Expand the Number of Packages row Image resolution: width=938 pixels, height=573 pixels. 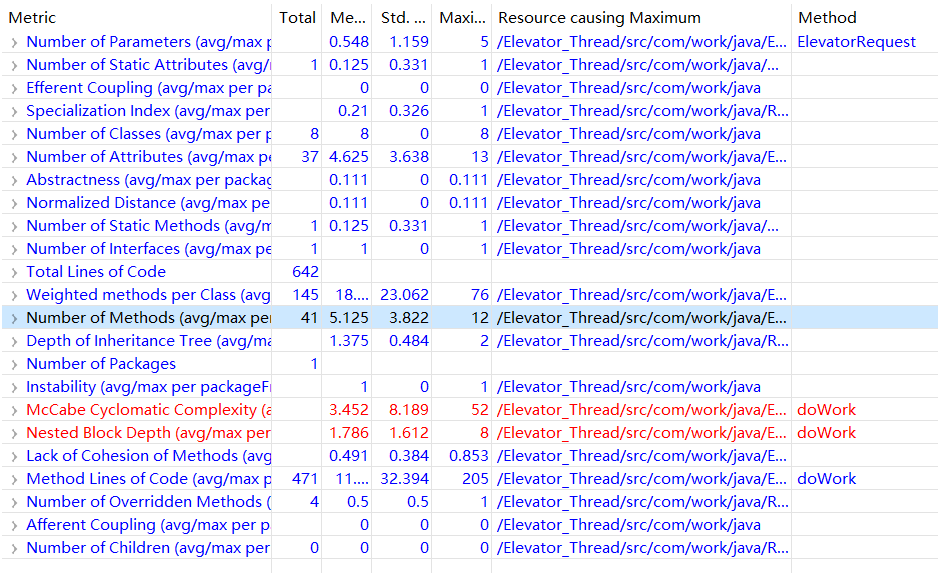click(14, 364)
